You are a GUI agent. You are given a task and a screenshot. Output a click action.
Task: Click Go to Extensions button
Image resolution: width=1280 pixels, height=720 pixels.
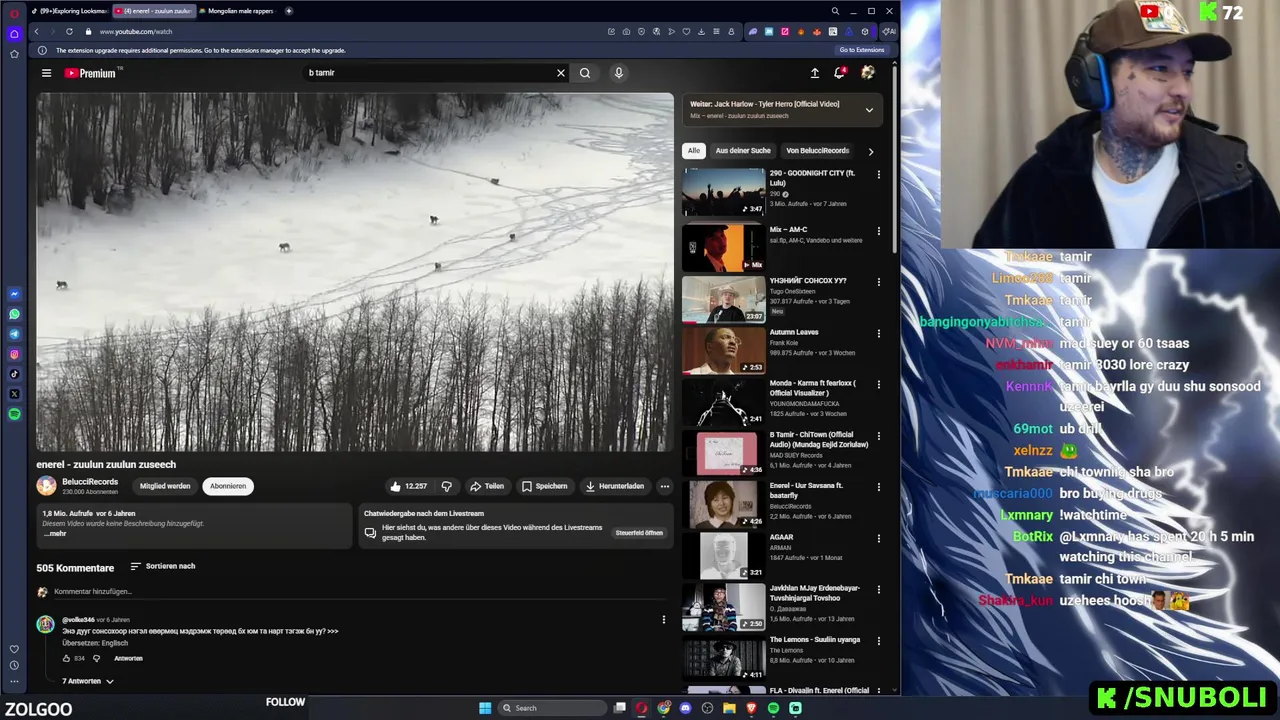(862, 50)
